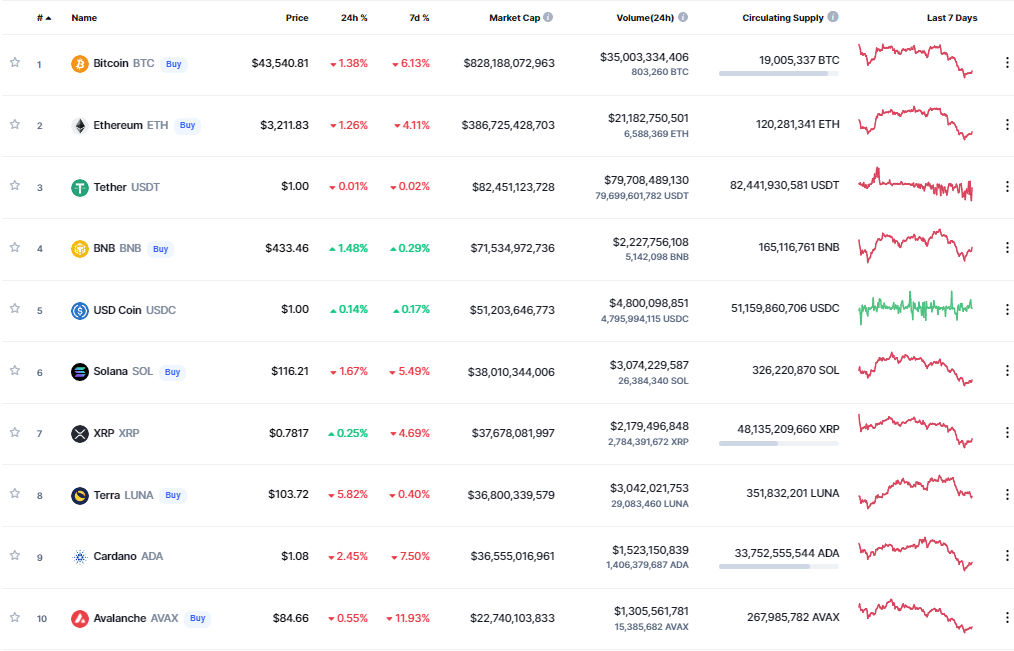The height and width of the screenshot is (651, 1014).
Task: Click the Cardano logo icon
Action: point(80,557)
